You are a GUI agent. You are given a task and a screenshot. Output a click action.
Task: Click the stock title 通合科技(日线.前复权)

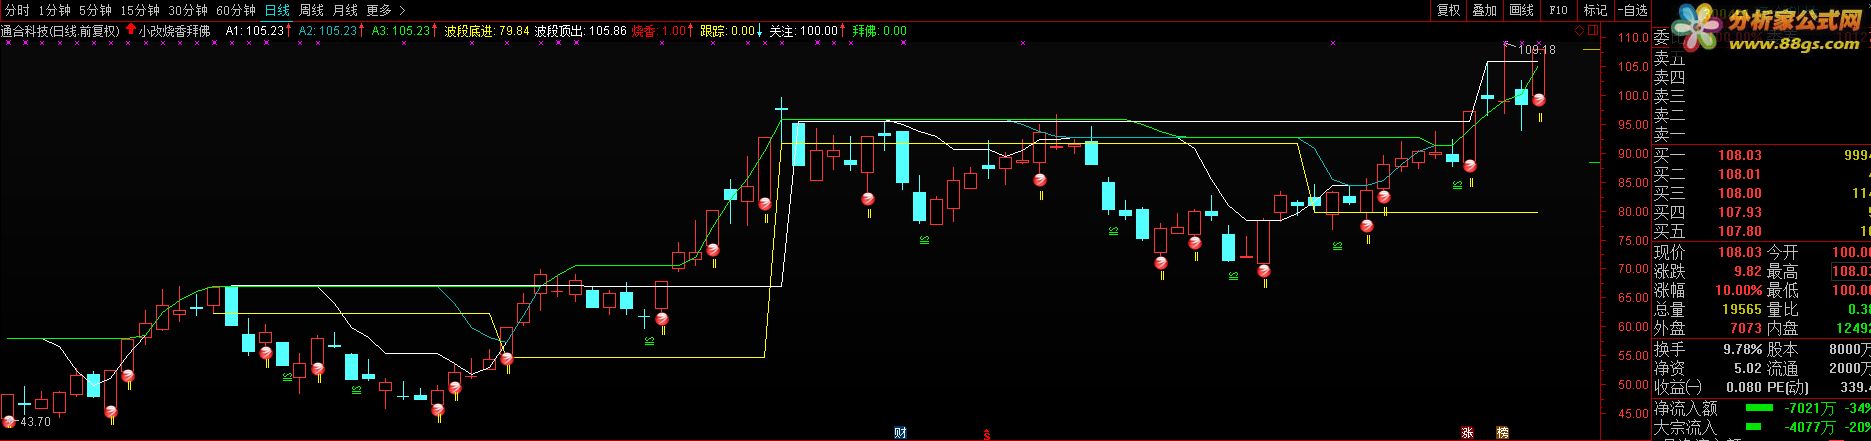[x=60, y=31]
